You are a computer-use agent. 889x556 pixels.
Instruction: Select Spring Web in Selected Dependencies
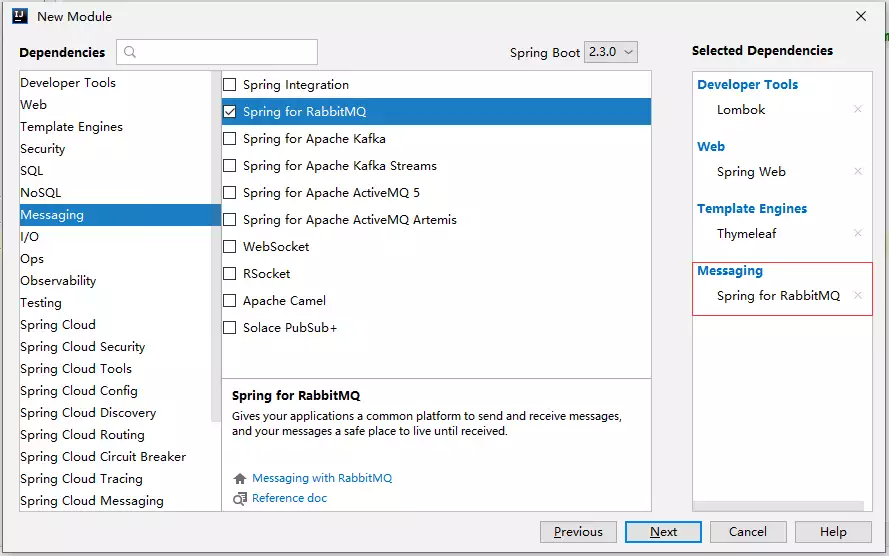point(751,172)
